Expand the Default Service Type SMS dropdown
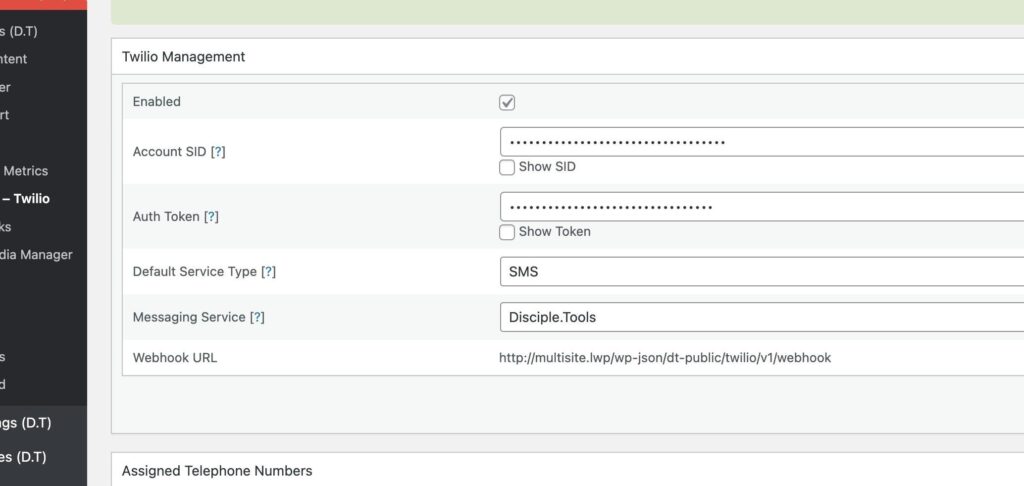The width and height of the screenshot is (1024, 486). [760, 272]
